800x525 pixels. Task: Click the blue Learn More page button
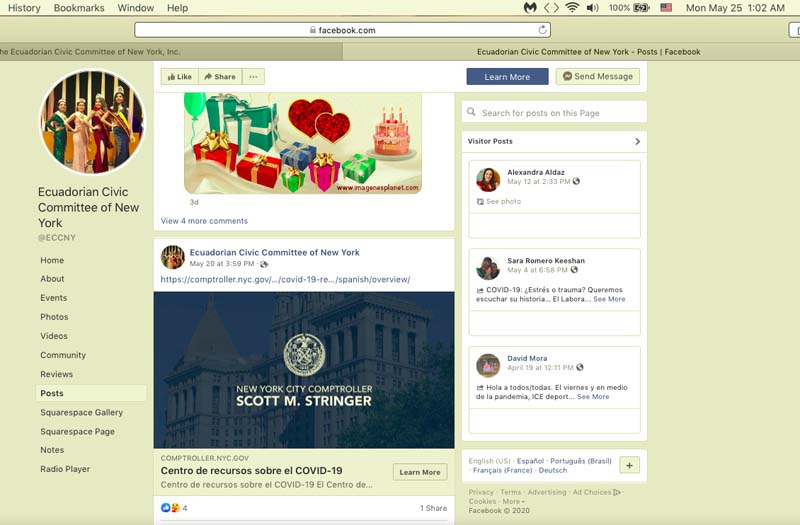coord(507,77)
